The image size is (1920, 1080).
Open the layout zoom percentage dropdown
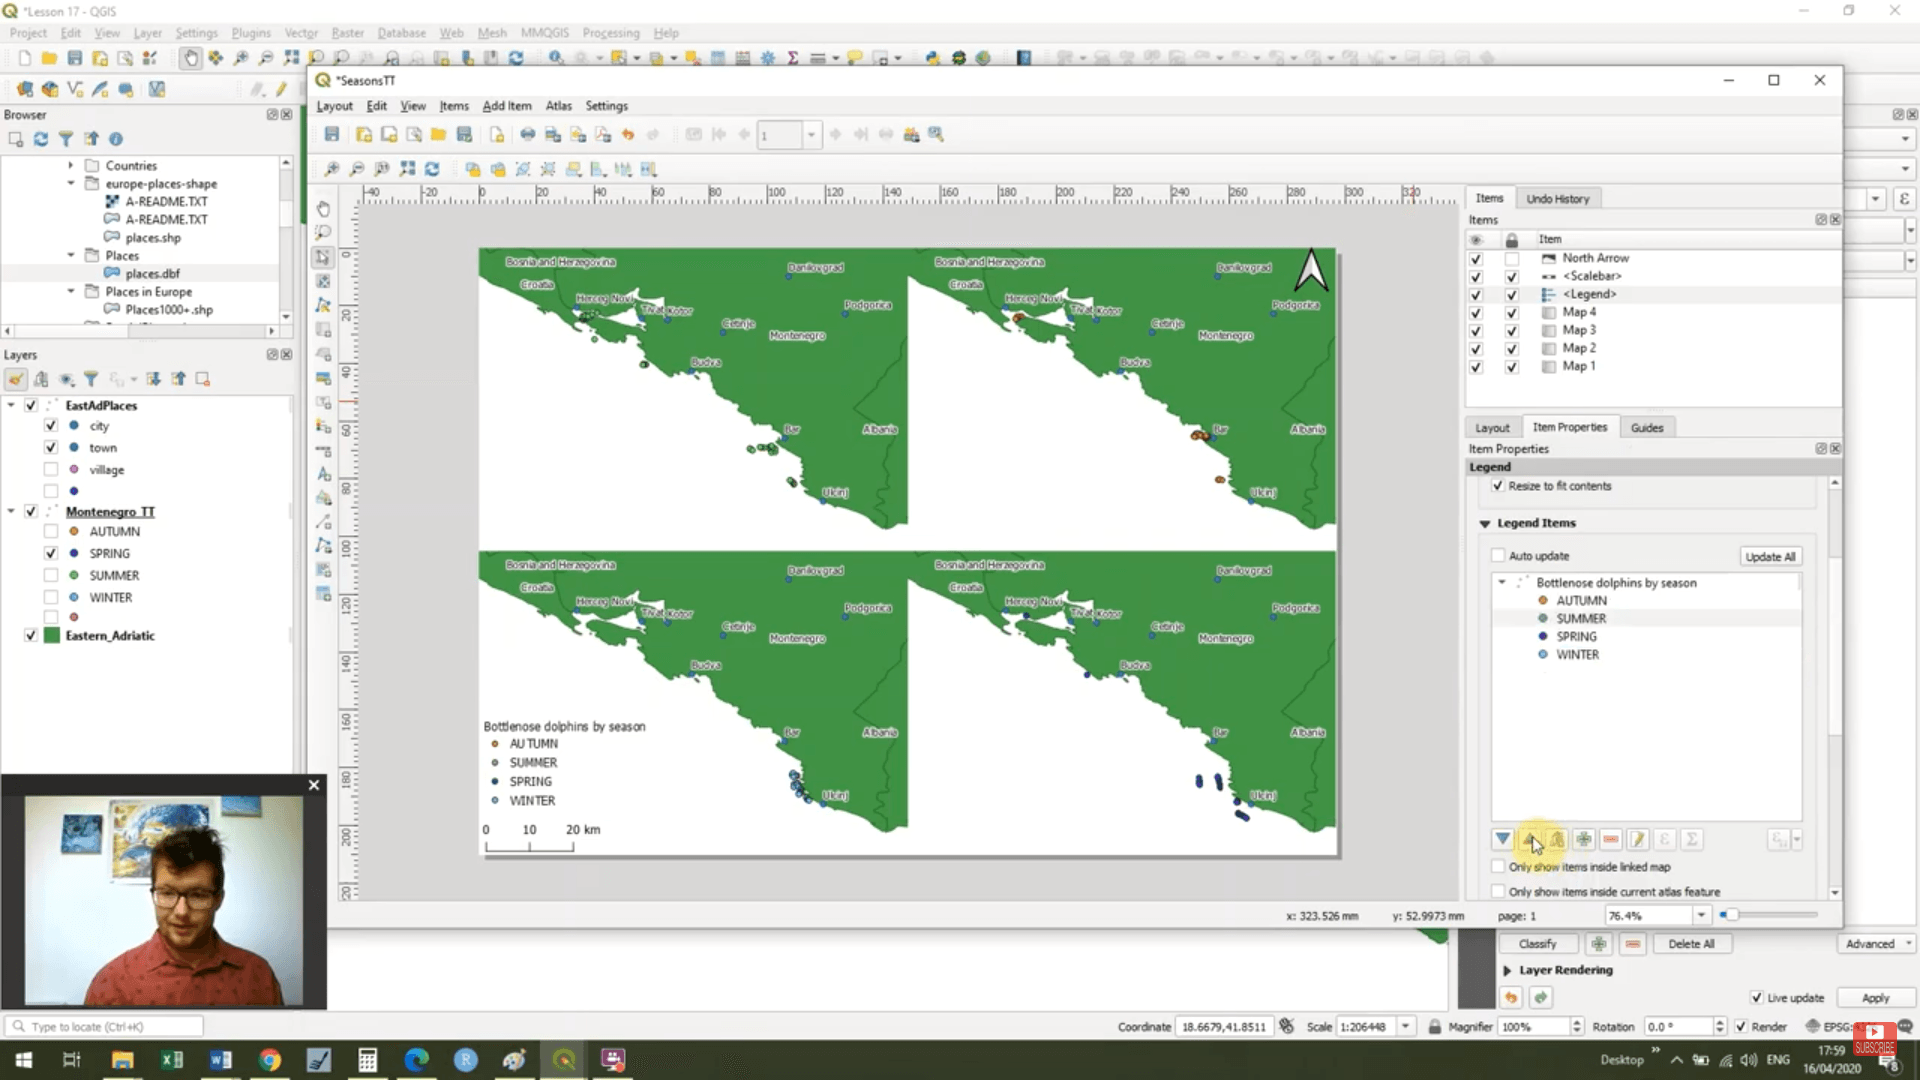tap(1700, 915)
